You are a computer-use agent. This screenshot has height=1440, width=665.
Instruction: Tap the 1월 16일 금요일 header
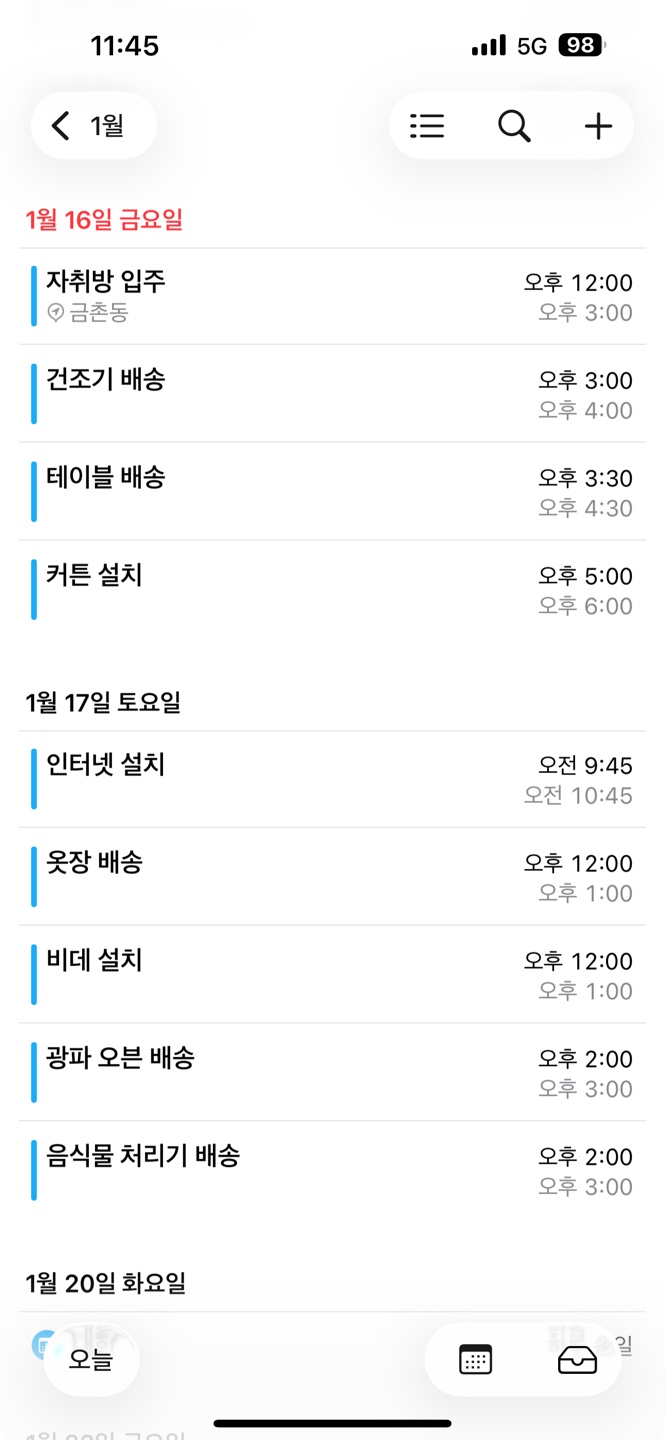(x=104, y=220)
